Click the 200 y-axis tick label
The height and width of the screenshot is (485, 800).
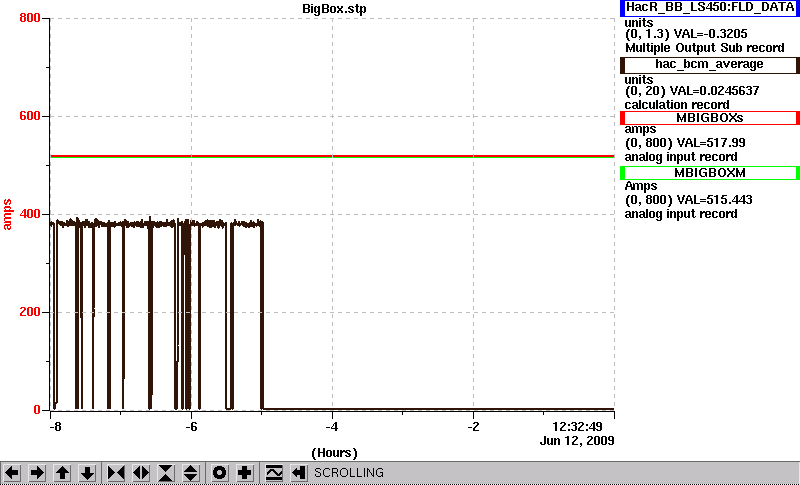click(30, 312)
